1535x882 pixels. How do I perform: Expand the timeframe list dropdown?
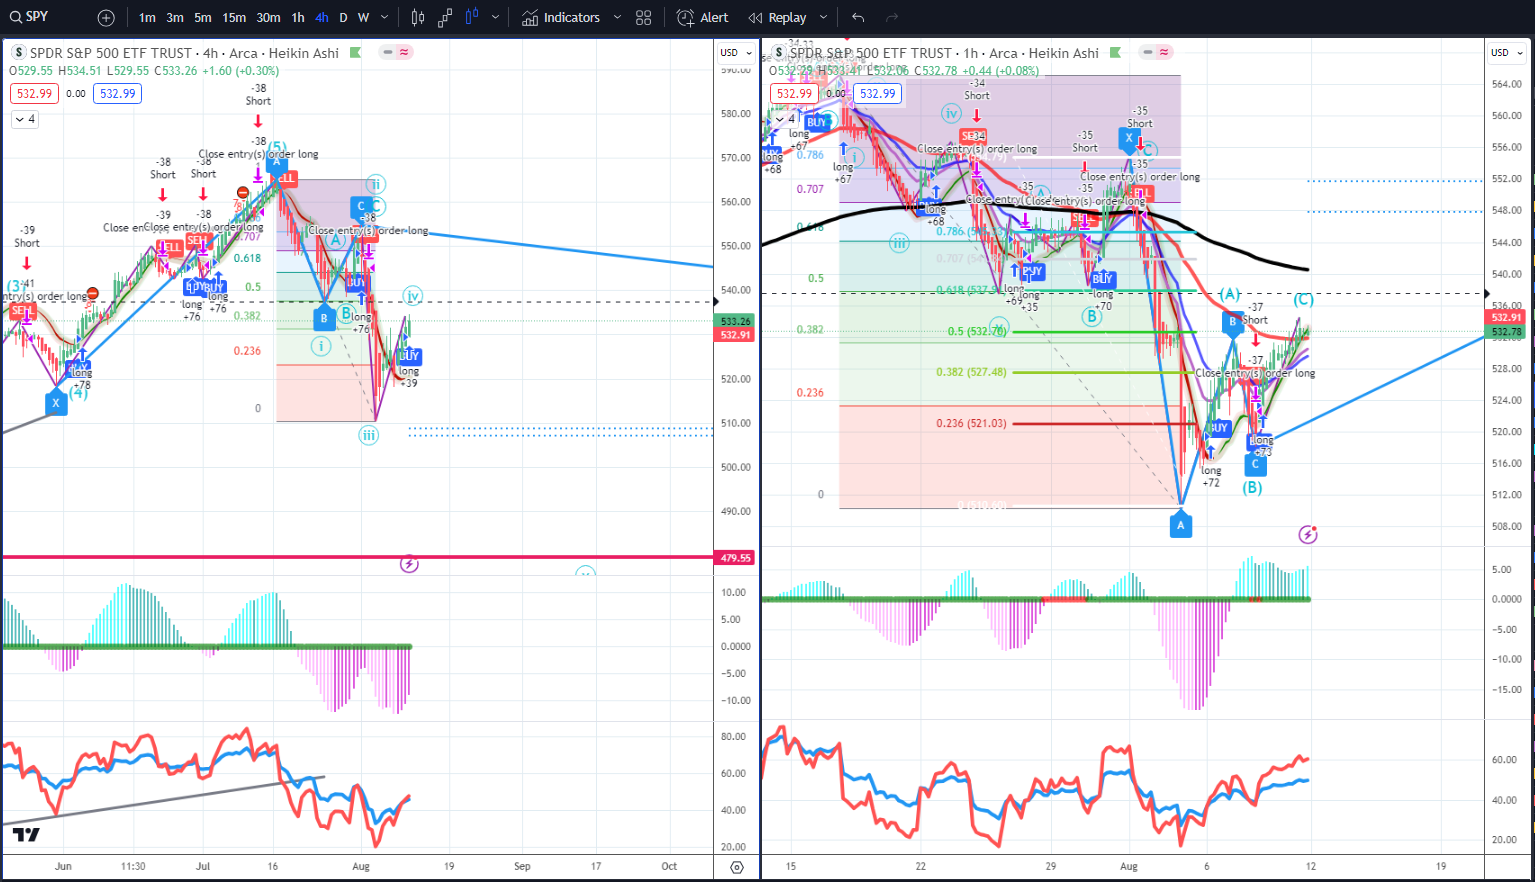[x=385, y=18]
